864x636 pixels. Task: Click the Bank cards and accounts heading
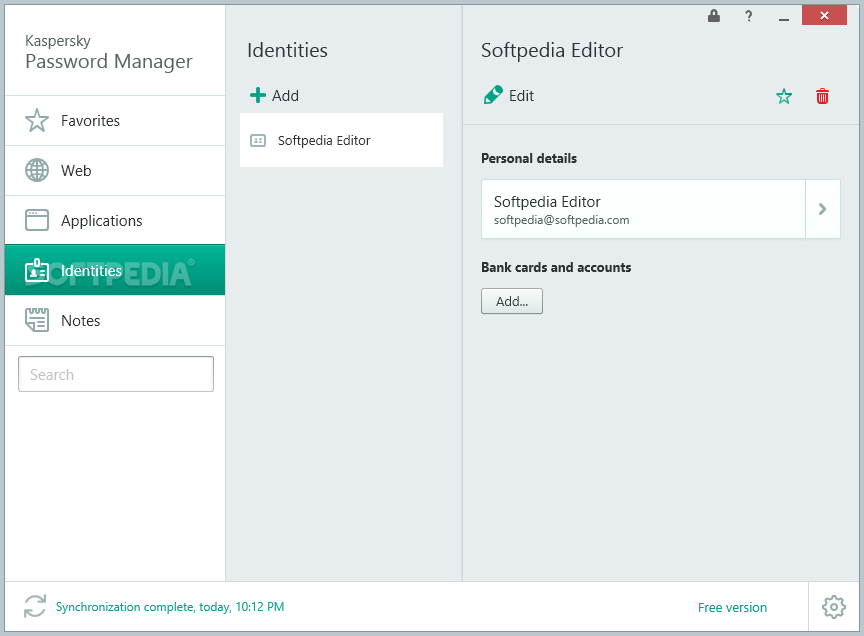(x=556, y=267)
